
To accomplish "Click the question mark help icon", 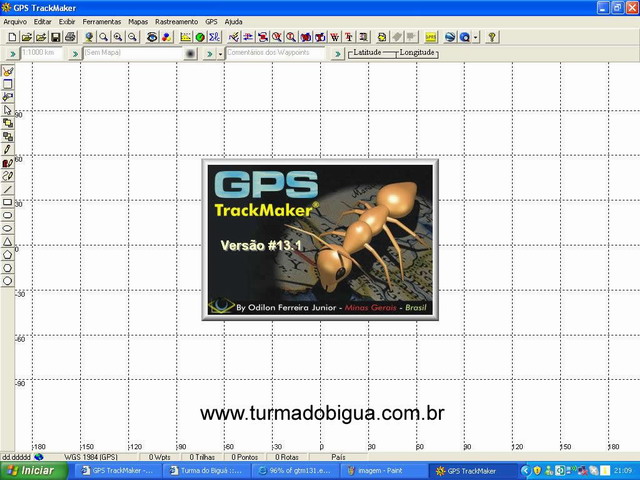I will [x=492, y=37].
